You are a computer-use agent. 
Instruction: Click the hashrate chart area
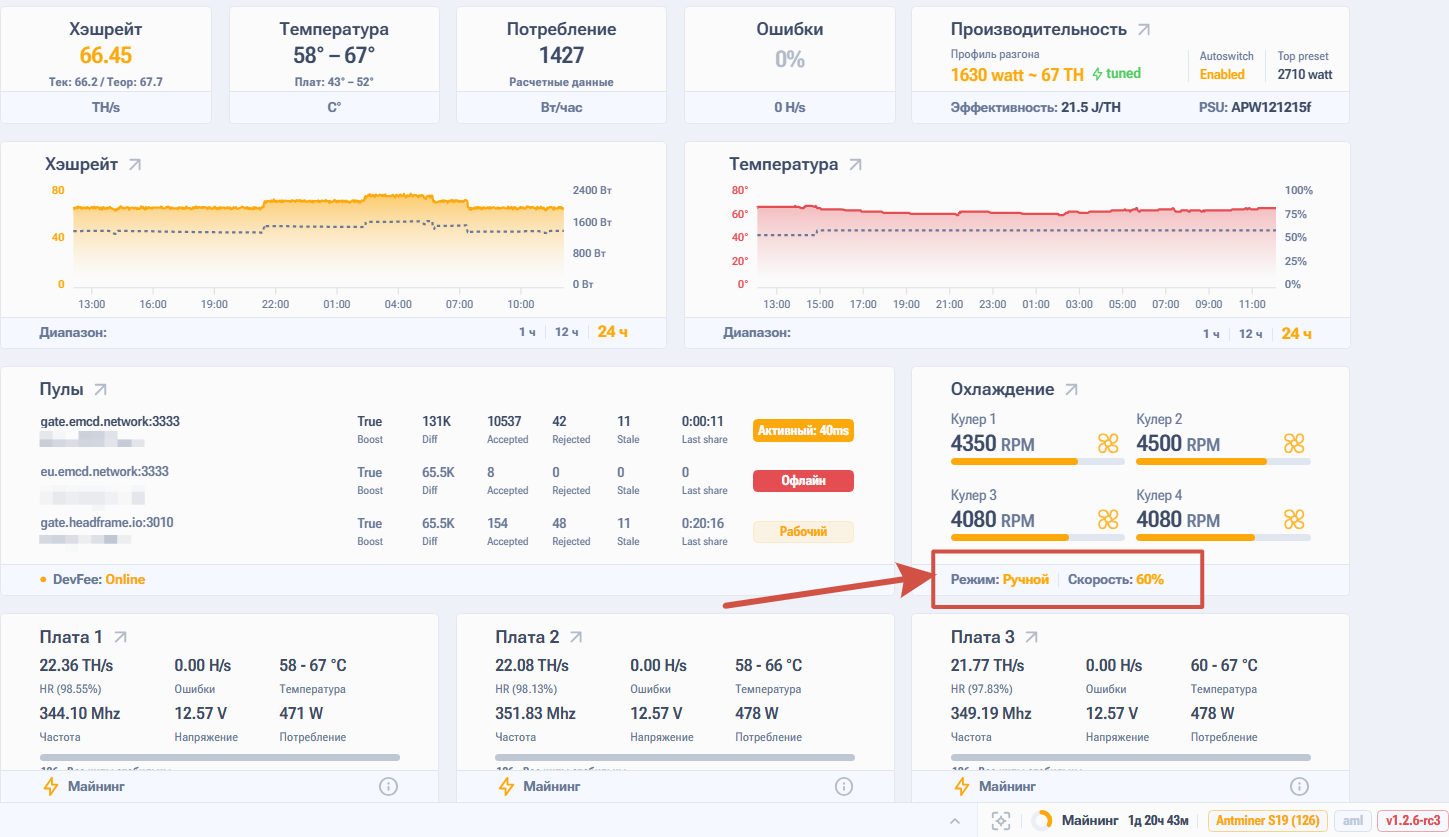coord(319,238)
